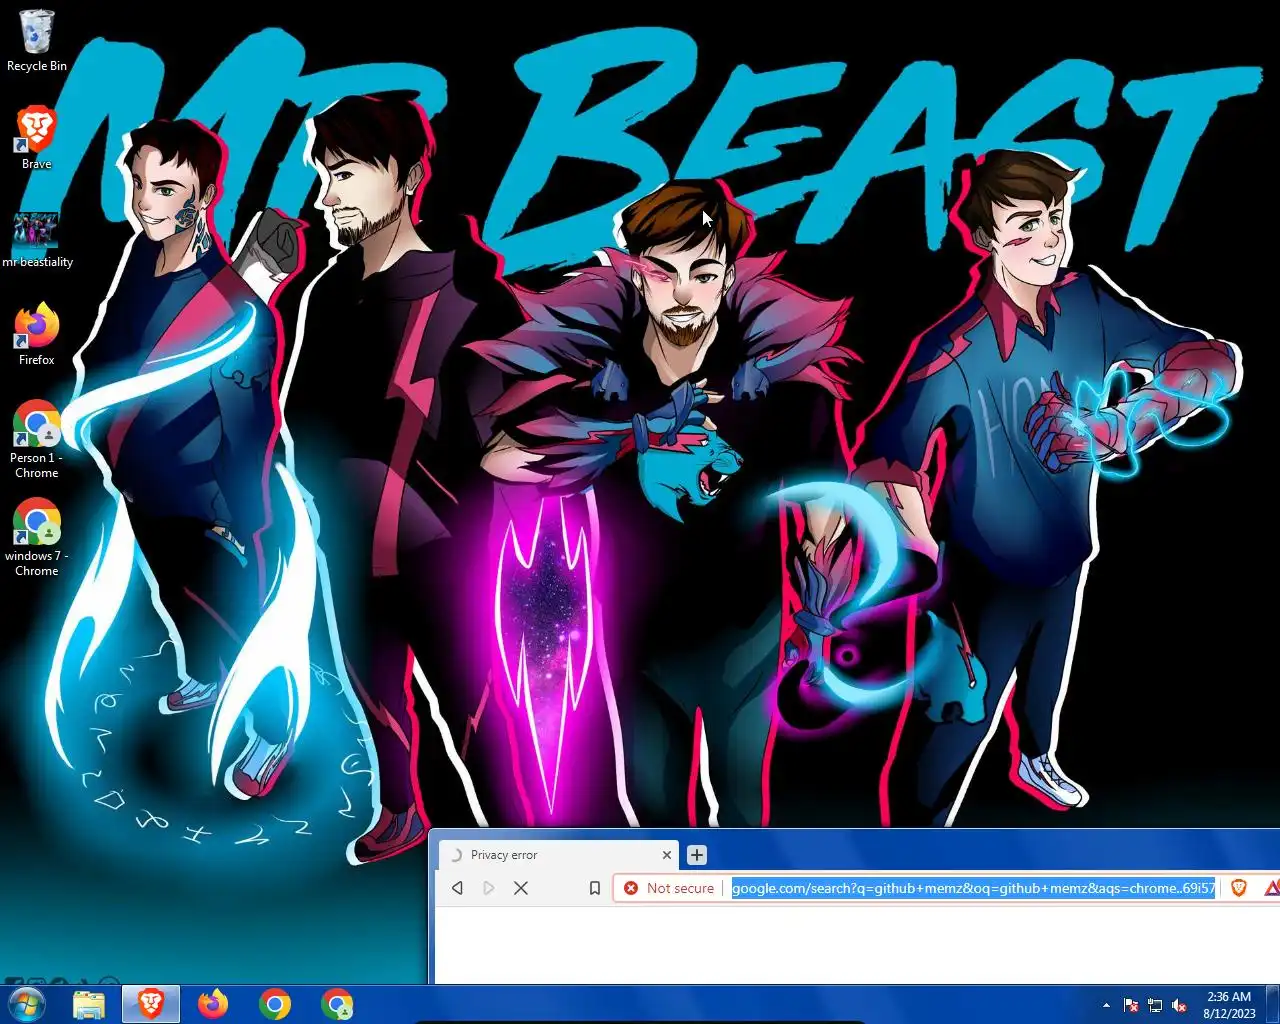This screenshot has height=1024, width=1280.
Task: Open the clock showing 2:36 AM
Action: pos(1229,1005)
